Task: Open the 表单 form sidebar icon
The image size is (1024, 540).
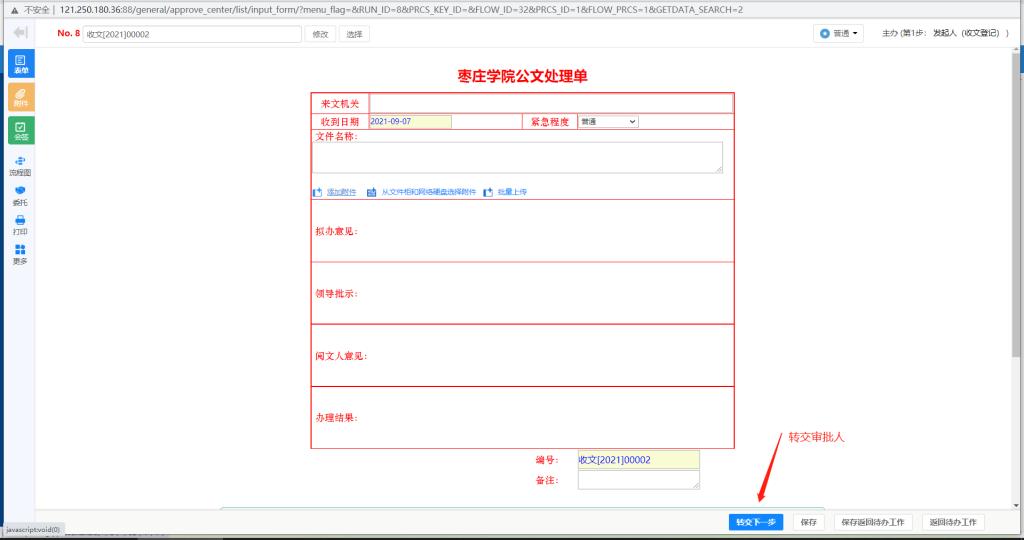Action: pos(21,64)
